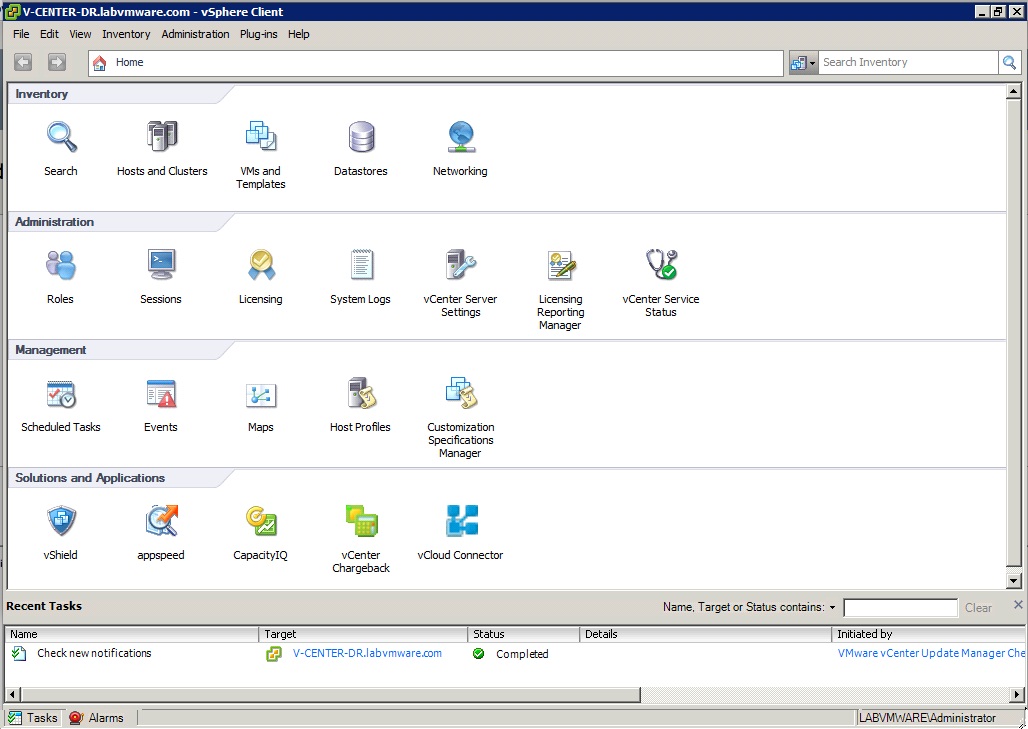Click the Home address bar field
1028x729 pixels.
click(436, 63)
